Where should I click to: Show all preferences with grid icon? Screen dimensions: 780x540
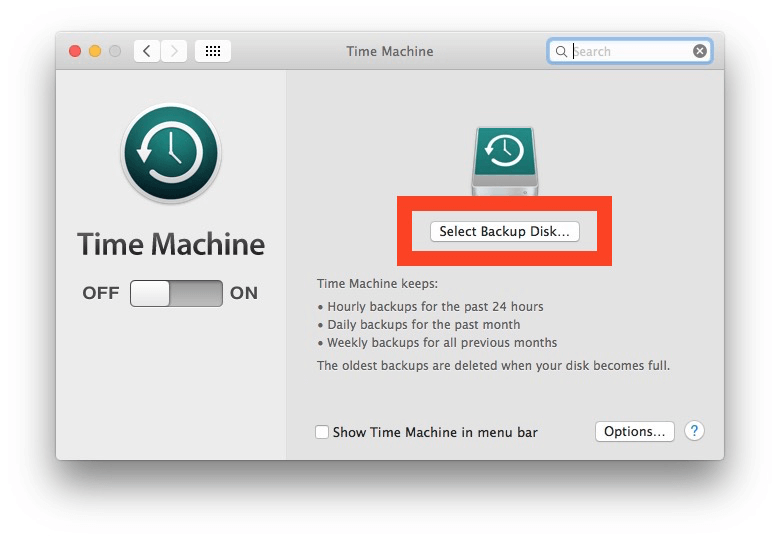[213, 51]
